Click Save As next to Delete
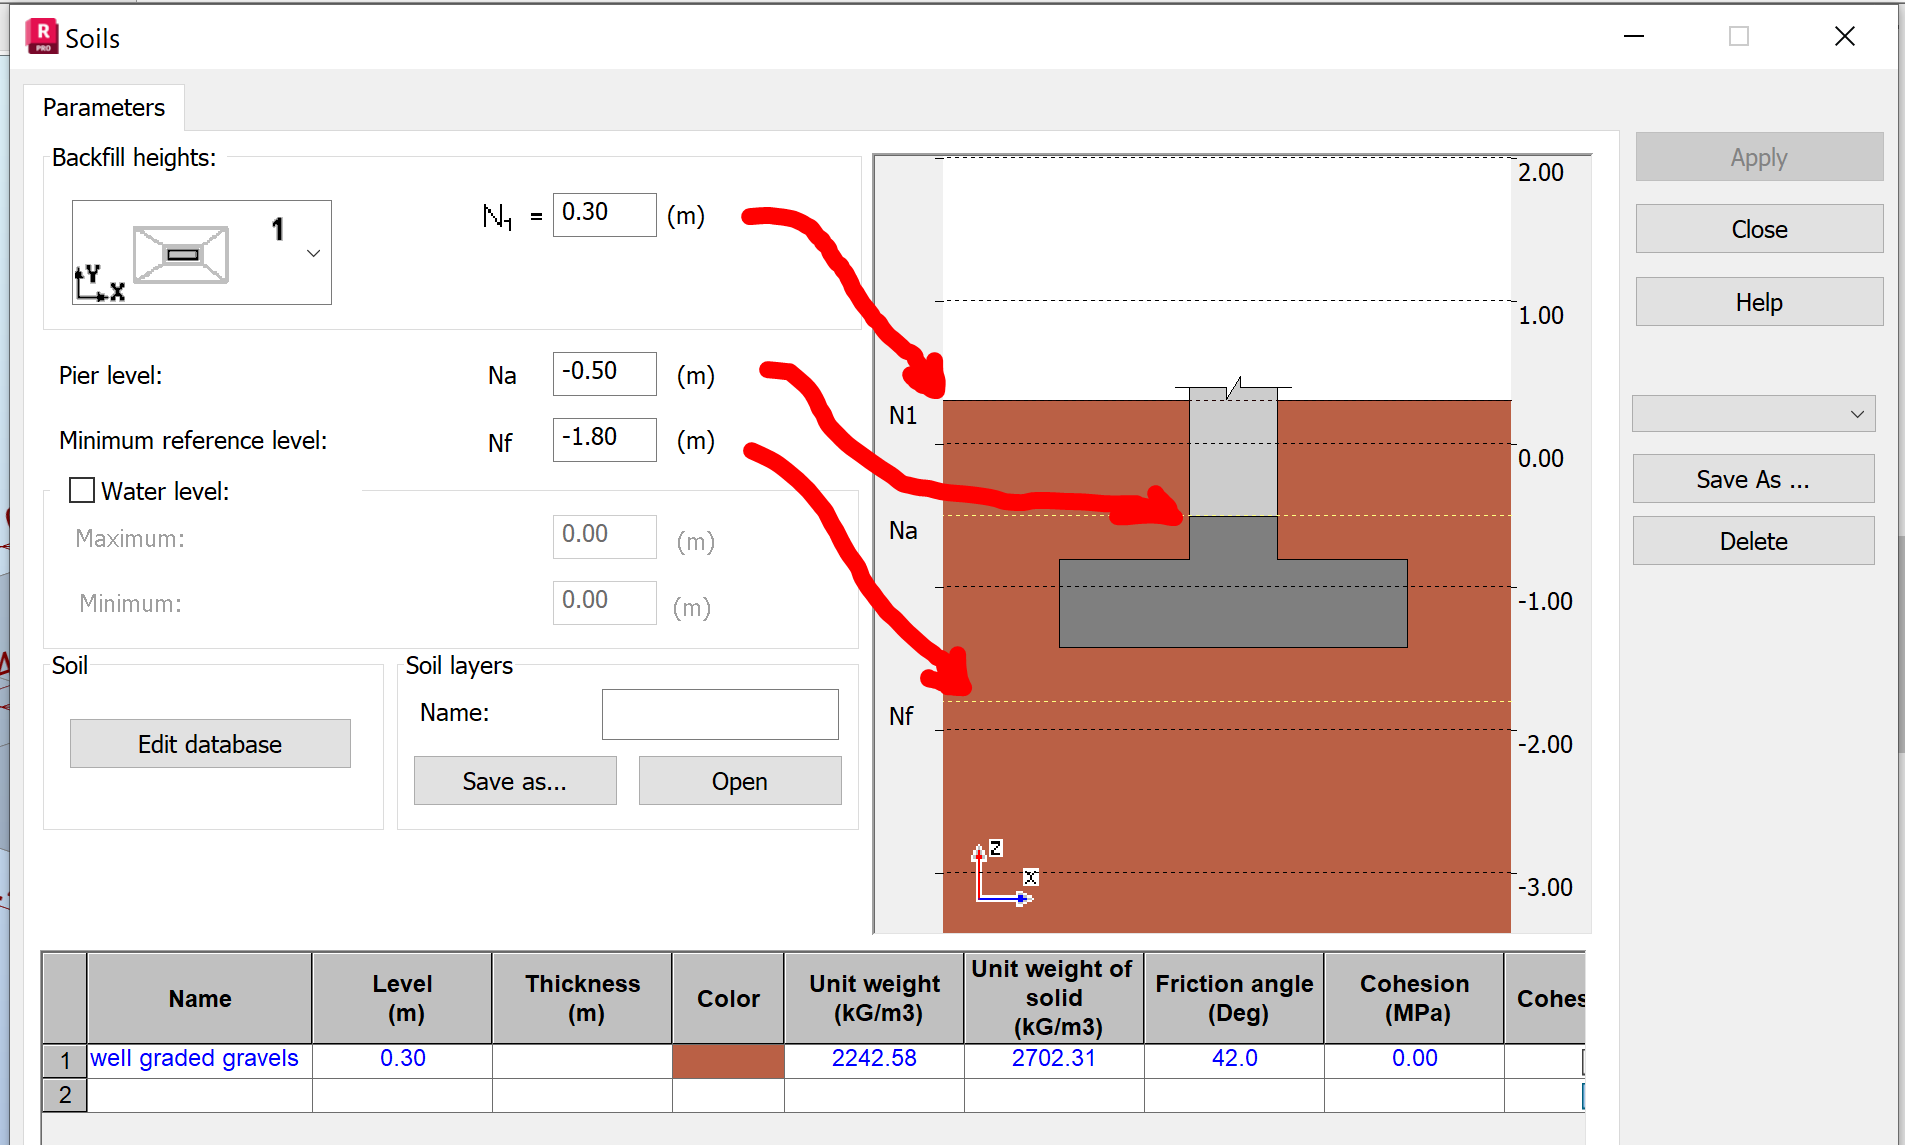The width and height of the screenshot is (1905, 1145). pos(1753,479)
